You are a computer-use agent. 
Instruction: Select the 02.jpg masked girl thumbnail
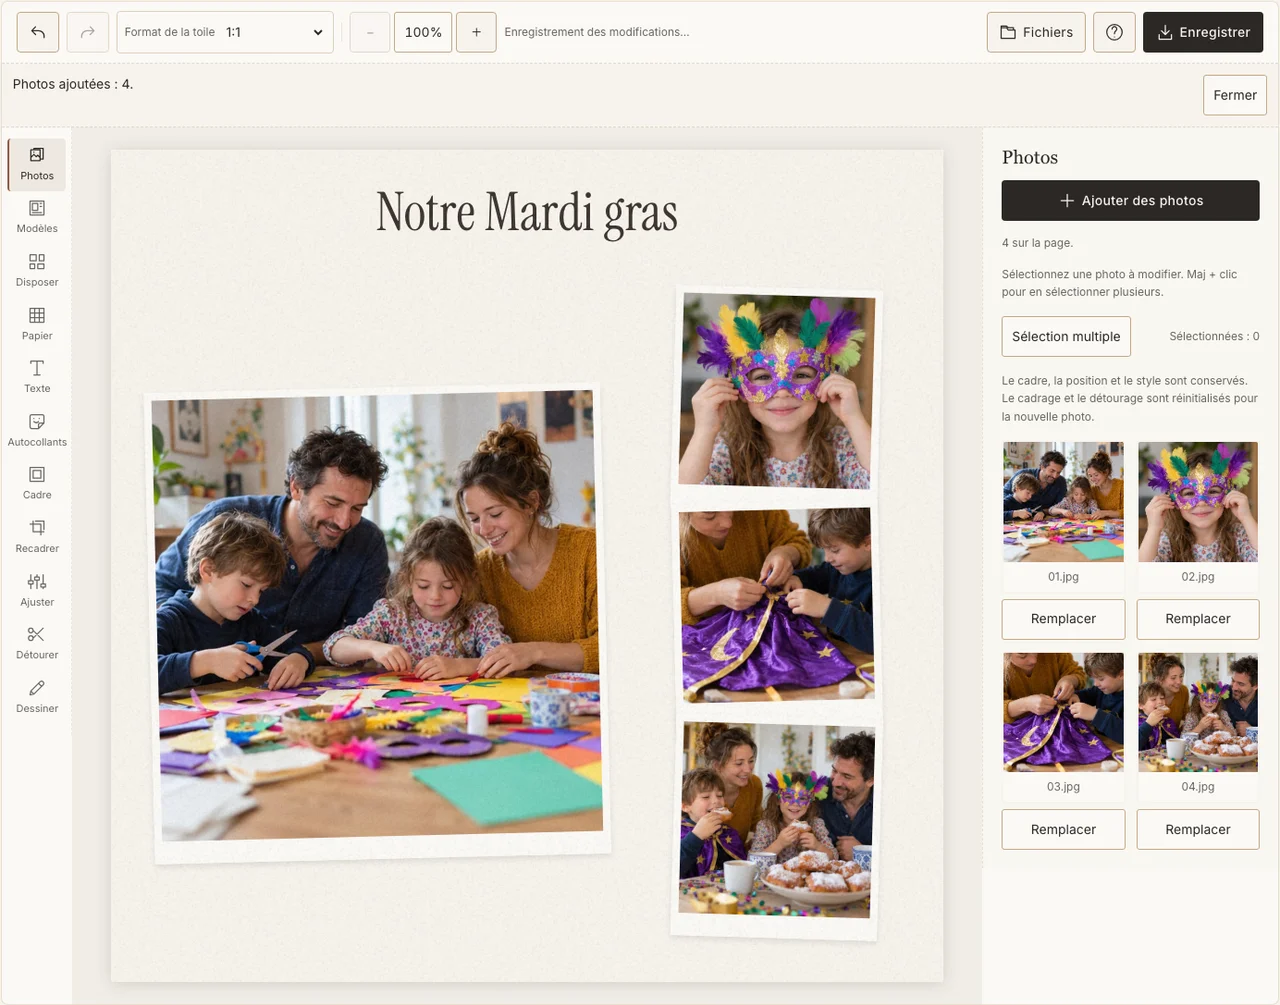(x=1198, y=502)
